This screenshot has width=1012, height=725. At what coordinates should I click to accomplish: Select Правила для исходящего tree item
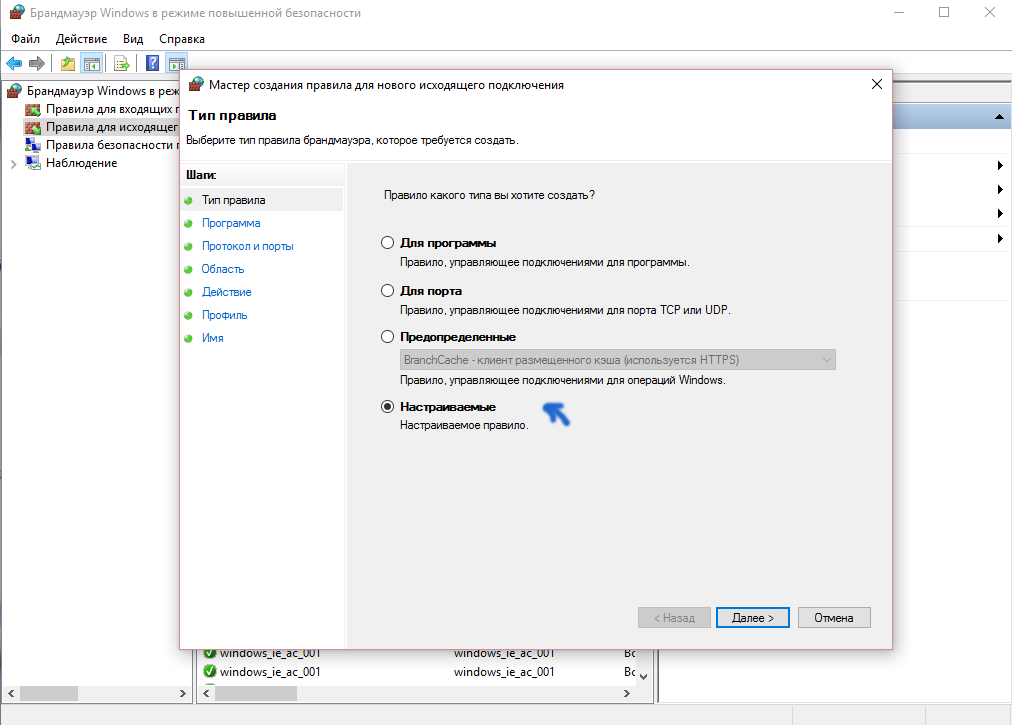[x=110, y=127]
